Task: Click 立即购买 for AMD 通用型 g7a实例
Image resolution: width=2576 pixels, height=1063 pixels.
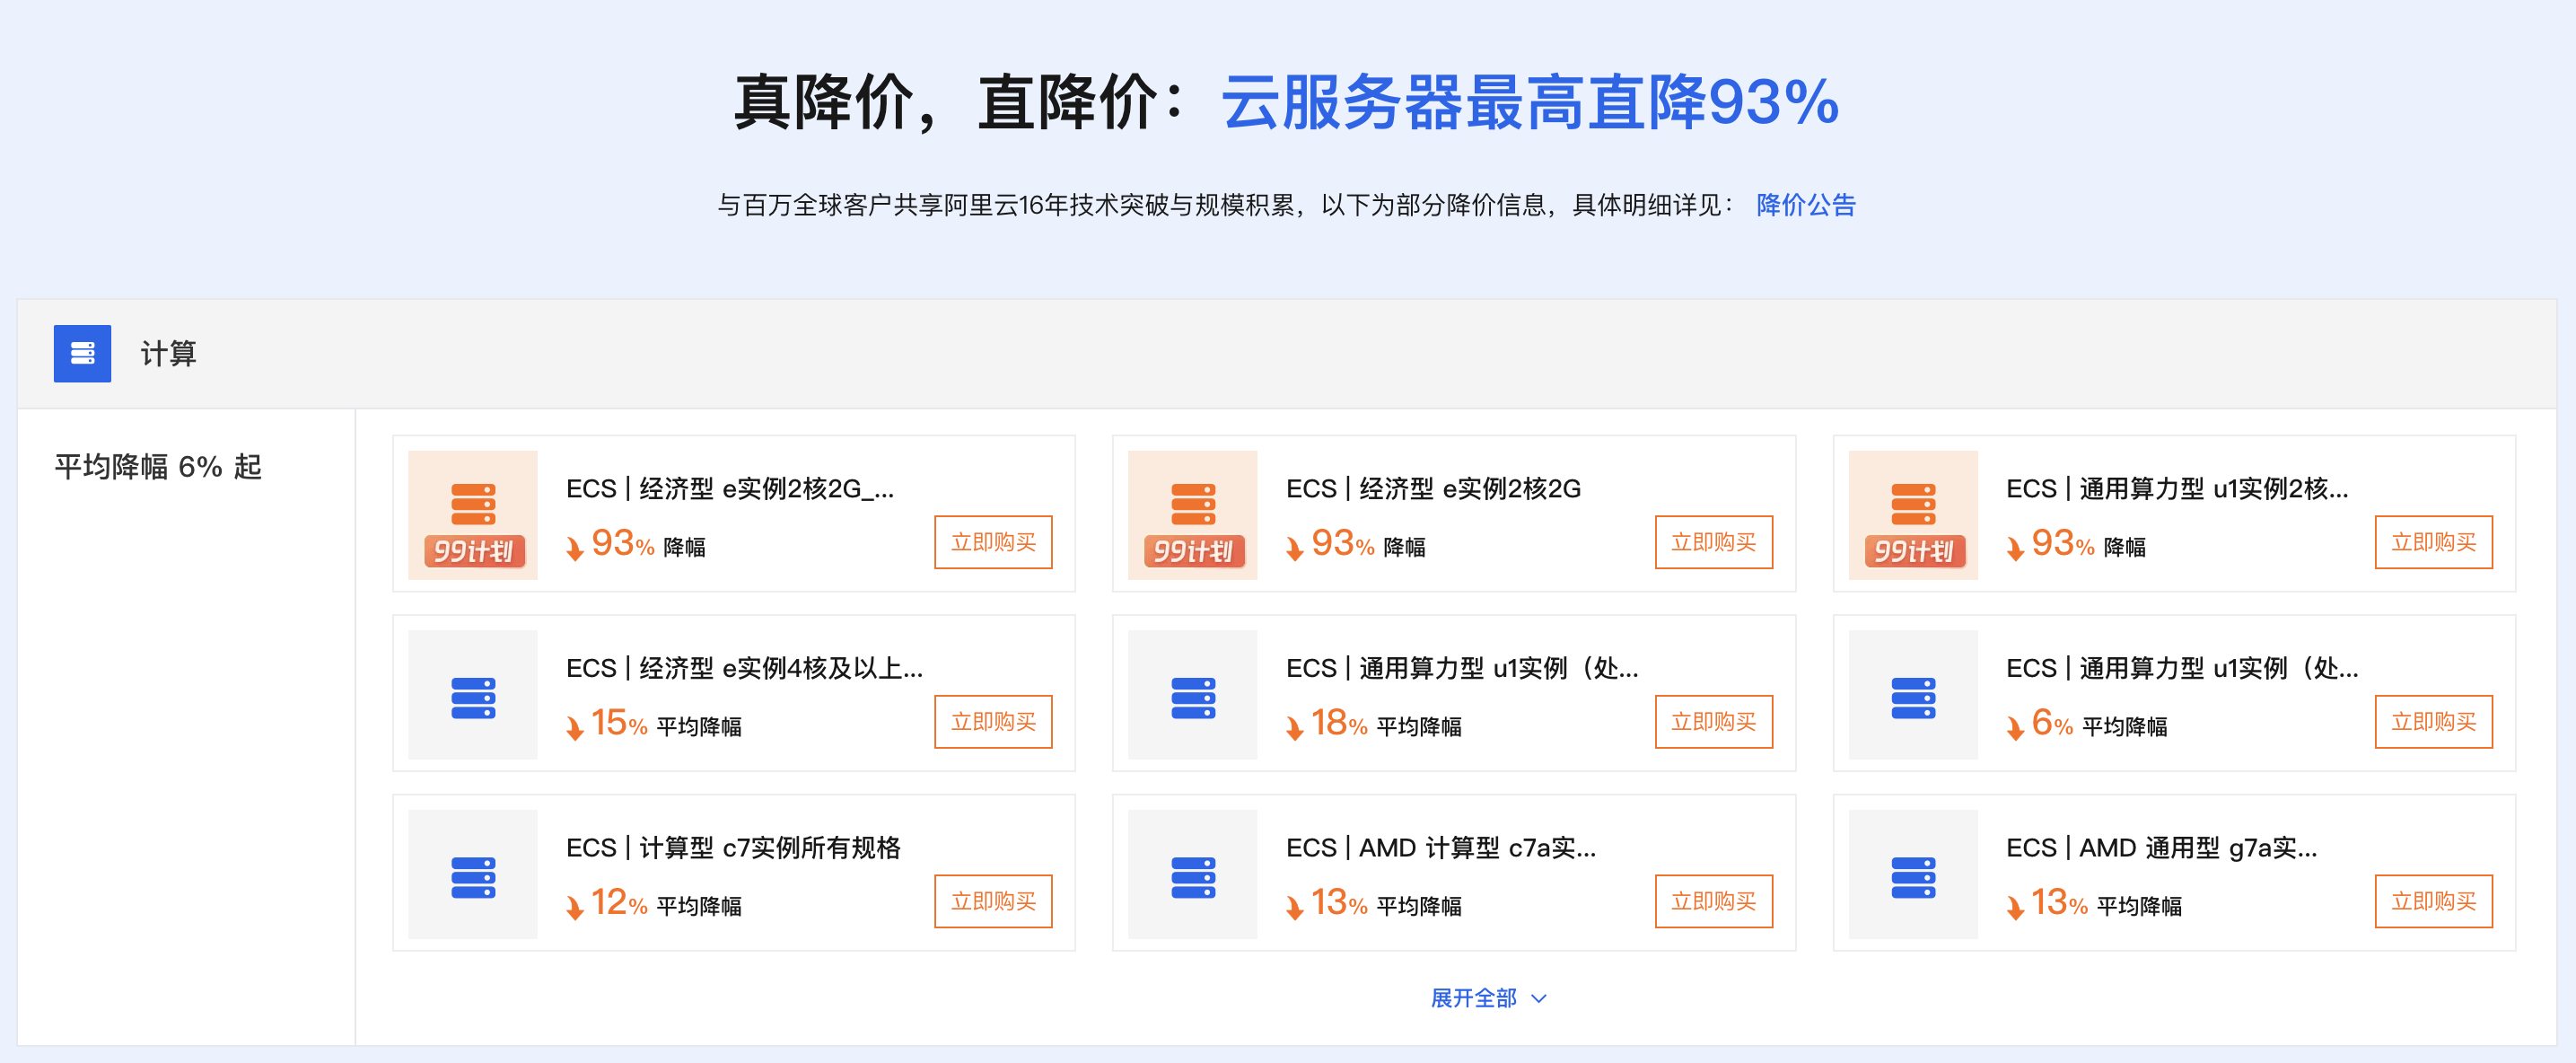Action: click(x=2433, y=901)
